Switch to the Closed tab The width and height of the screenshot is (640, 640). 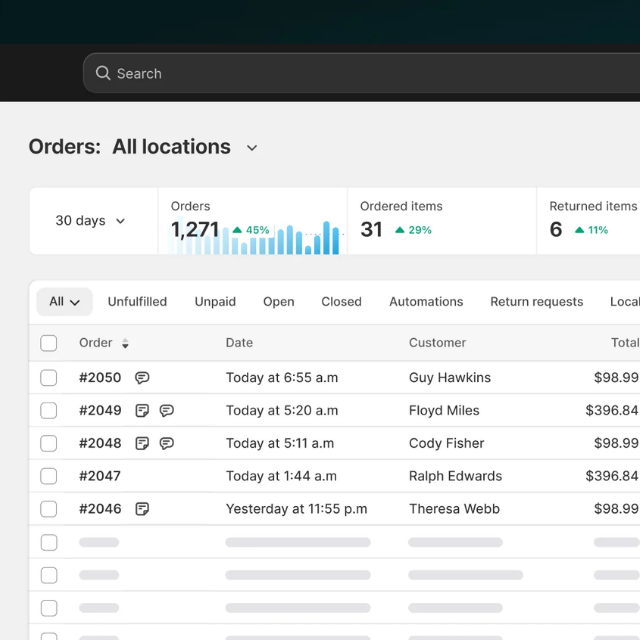coord(341,302)
